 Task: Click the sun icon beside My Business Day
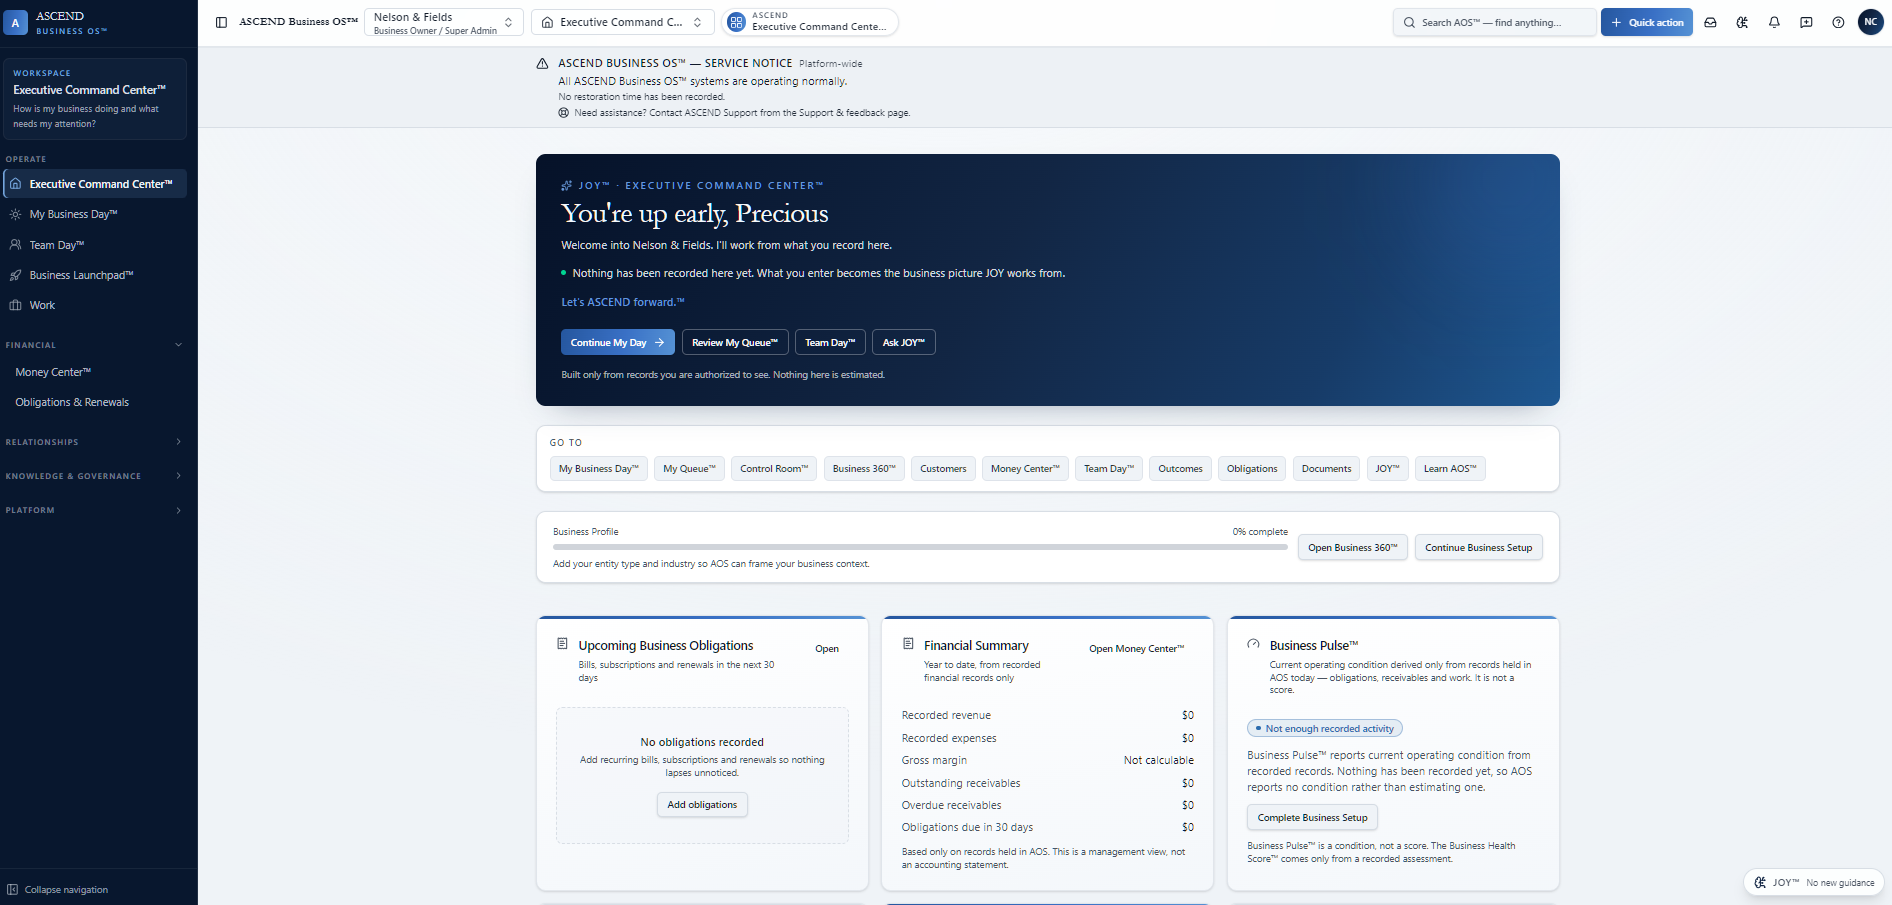[15, 214]
